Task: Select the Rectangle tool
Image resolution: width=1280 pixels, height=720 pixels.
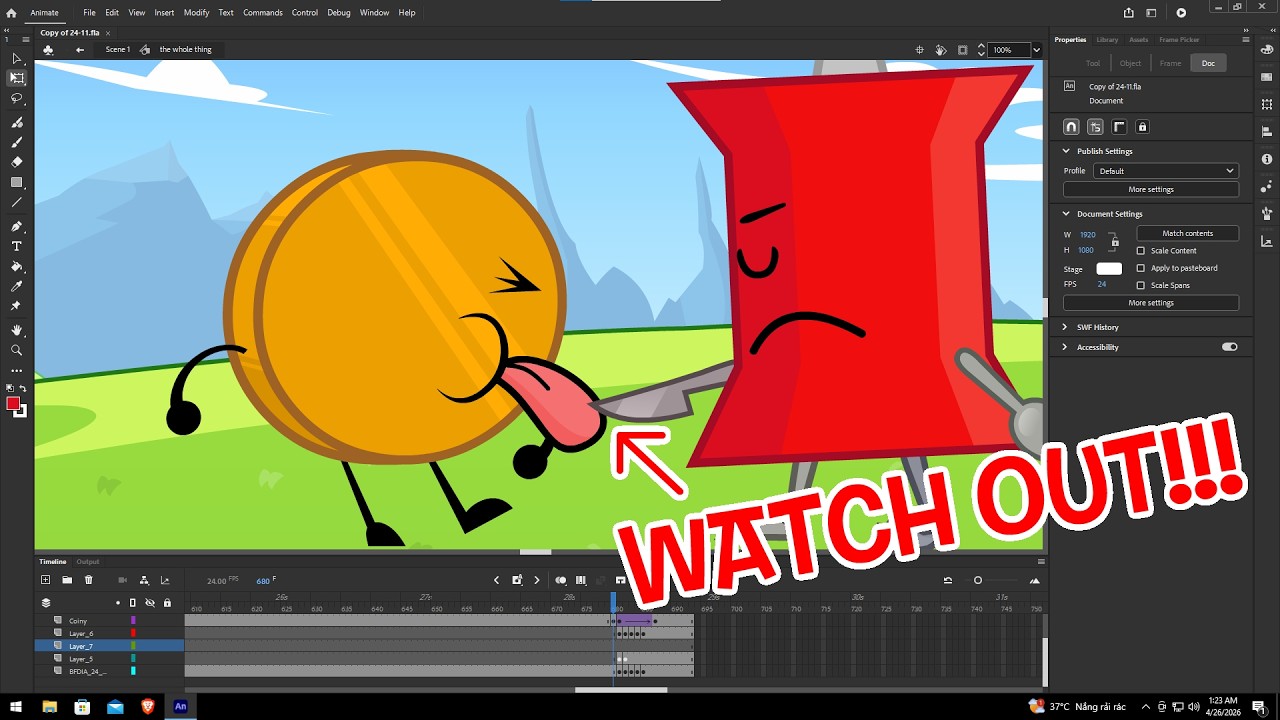Action: pos(16,183)
